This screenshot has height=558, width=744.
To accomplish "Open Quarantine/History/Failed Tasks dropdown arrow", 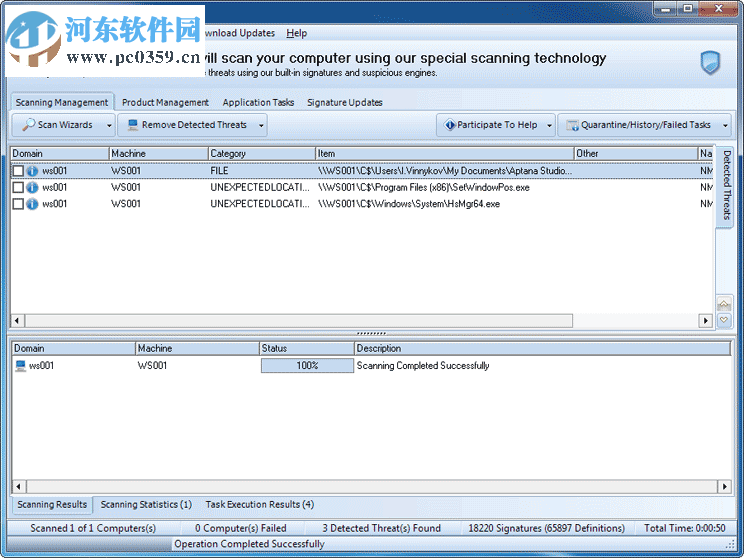I will point(725,126).
